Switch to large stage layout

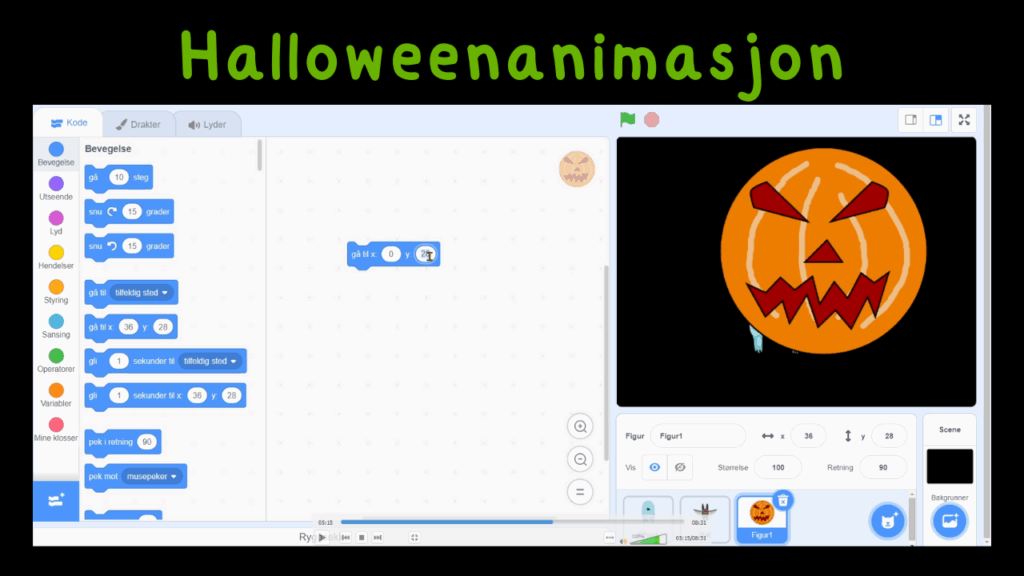point(936,120)
